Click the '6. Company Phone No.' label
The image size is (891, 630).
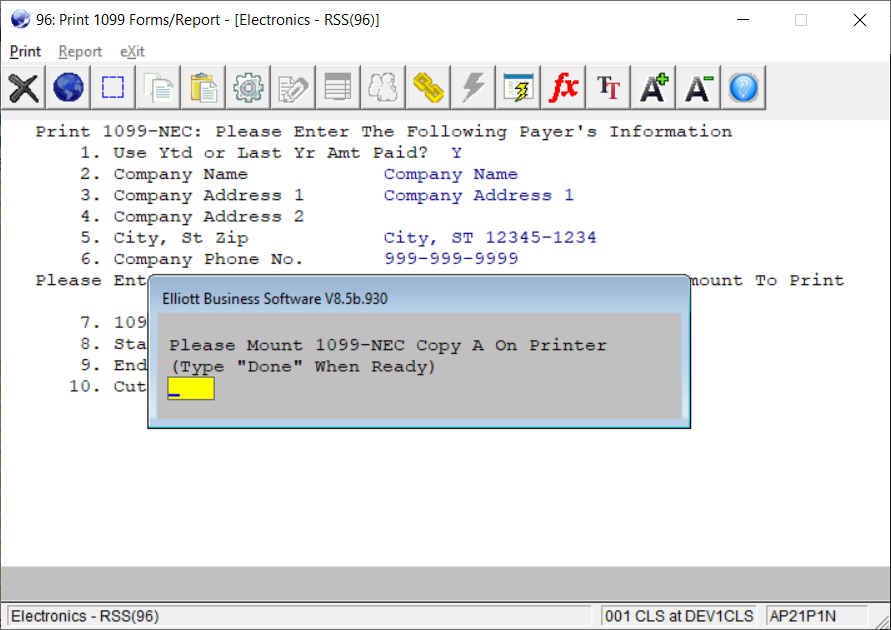(x=191, y=259)
